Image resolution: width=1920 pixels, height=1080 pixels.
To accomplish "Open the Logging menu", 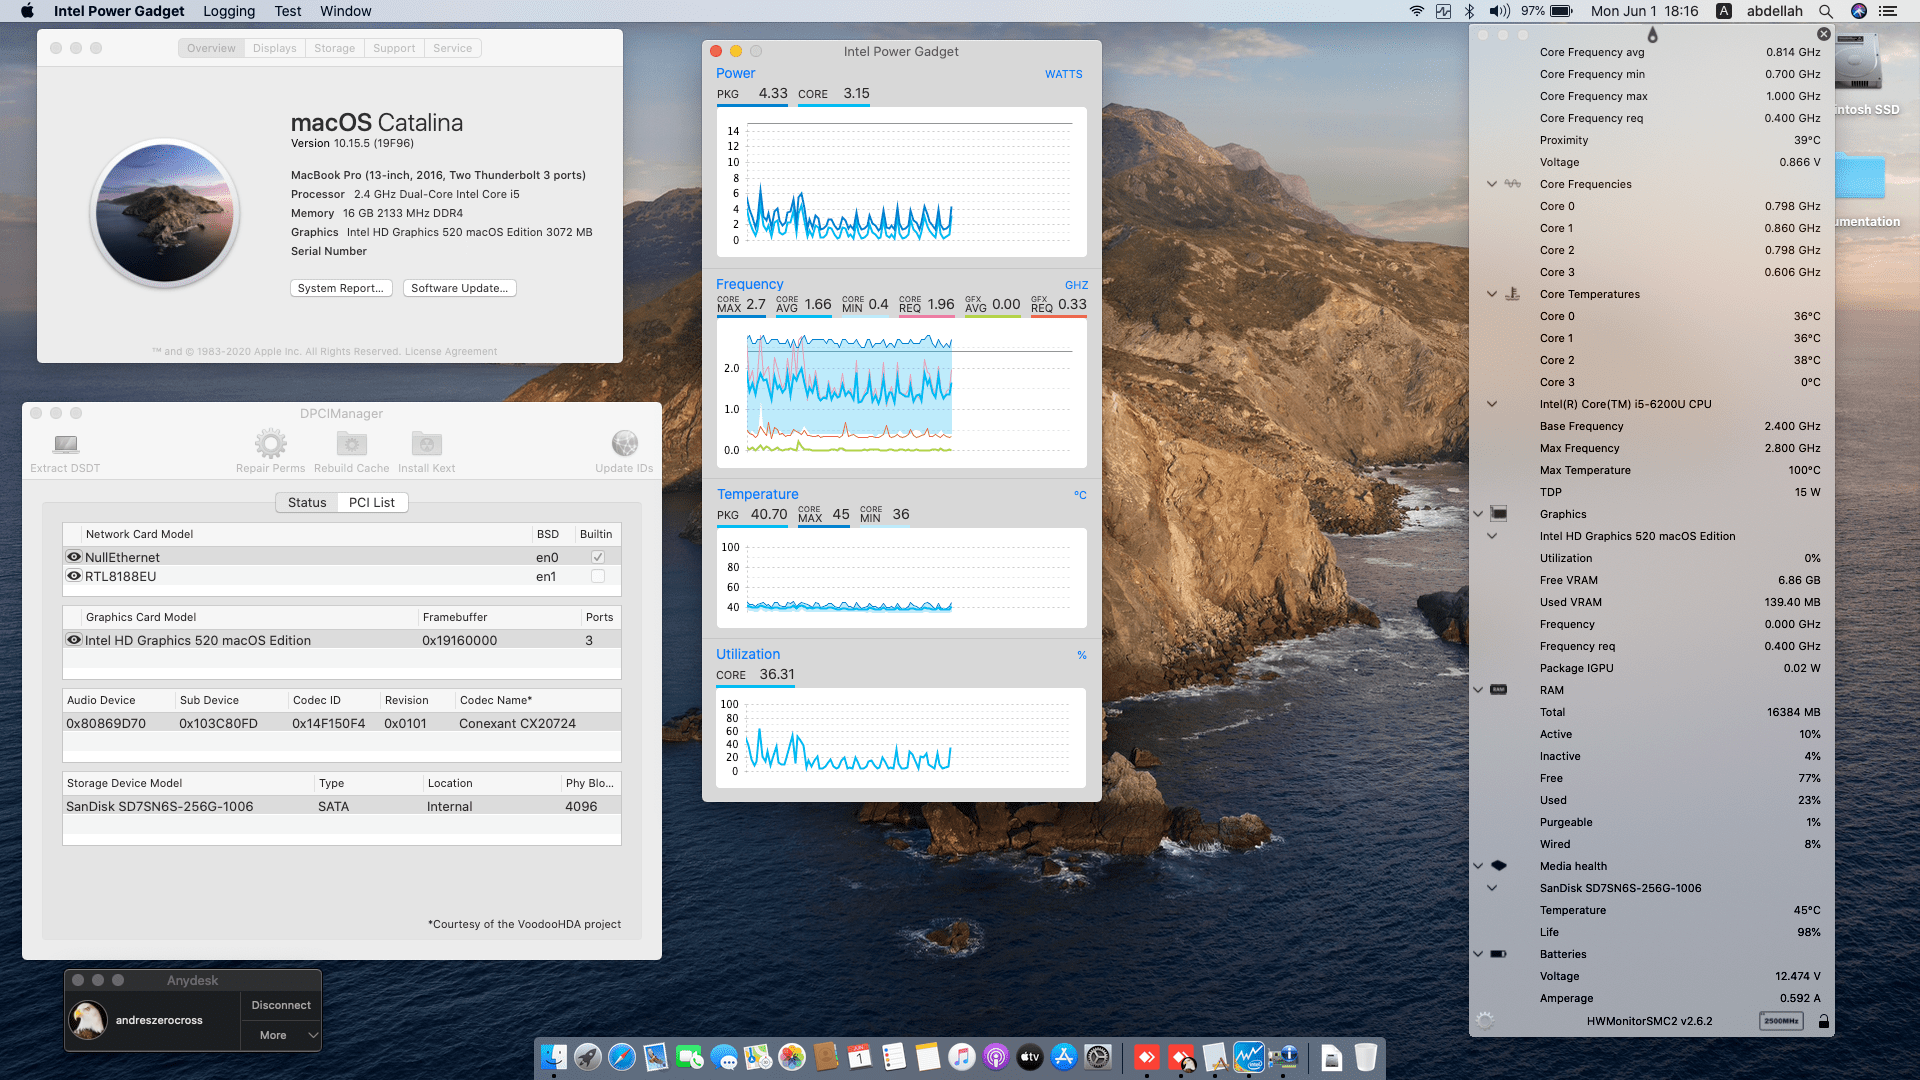I will [228, 11].
